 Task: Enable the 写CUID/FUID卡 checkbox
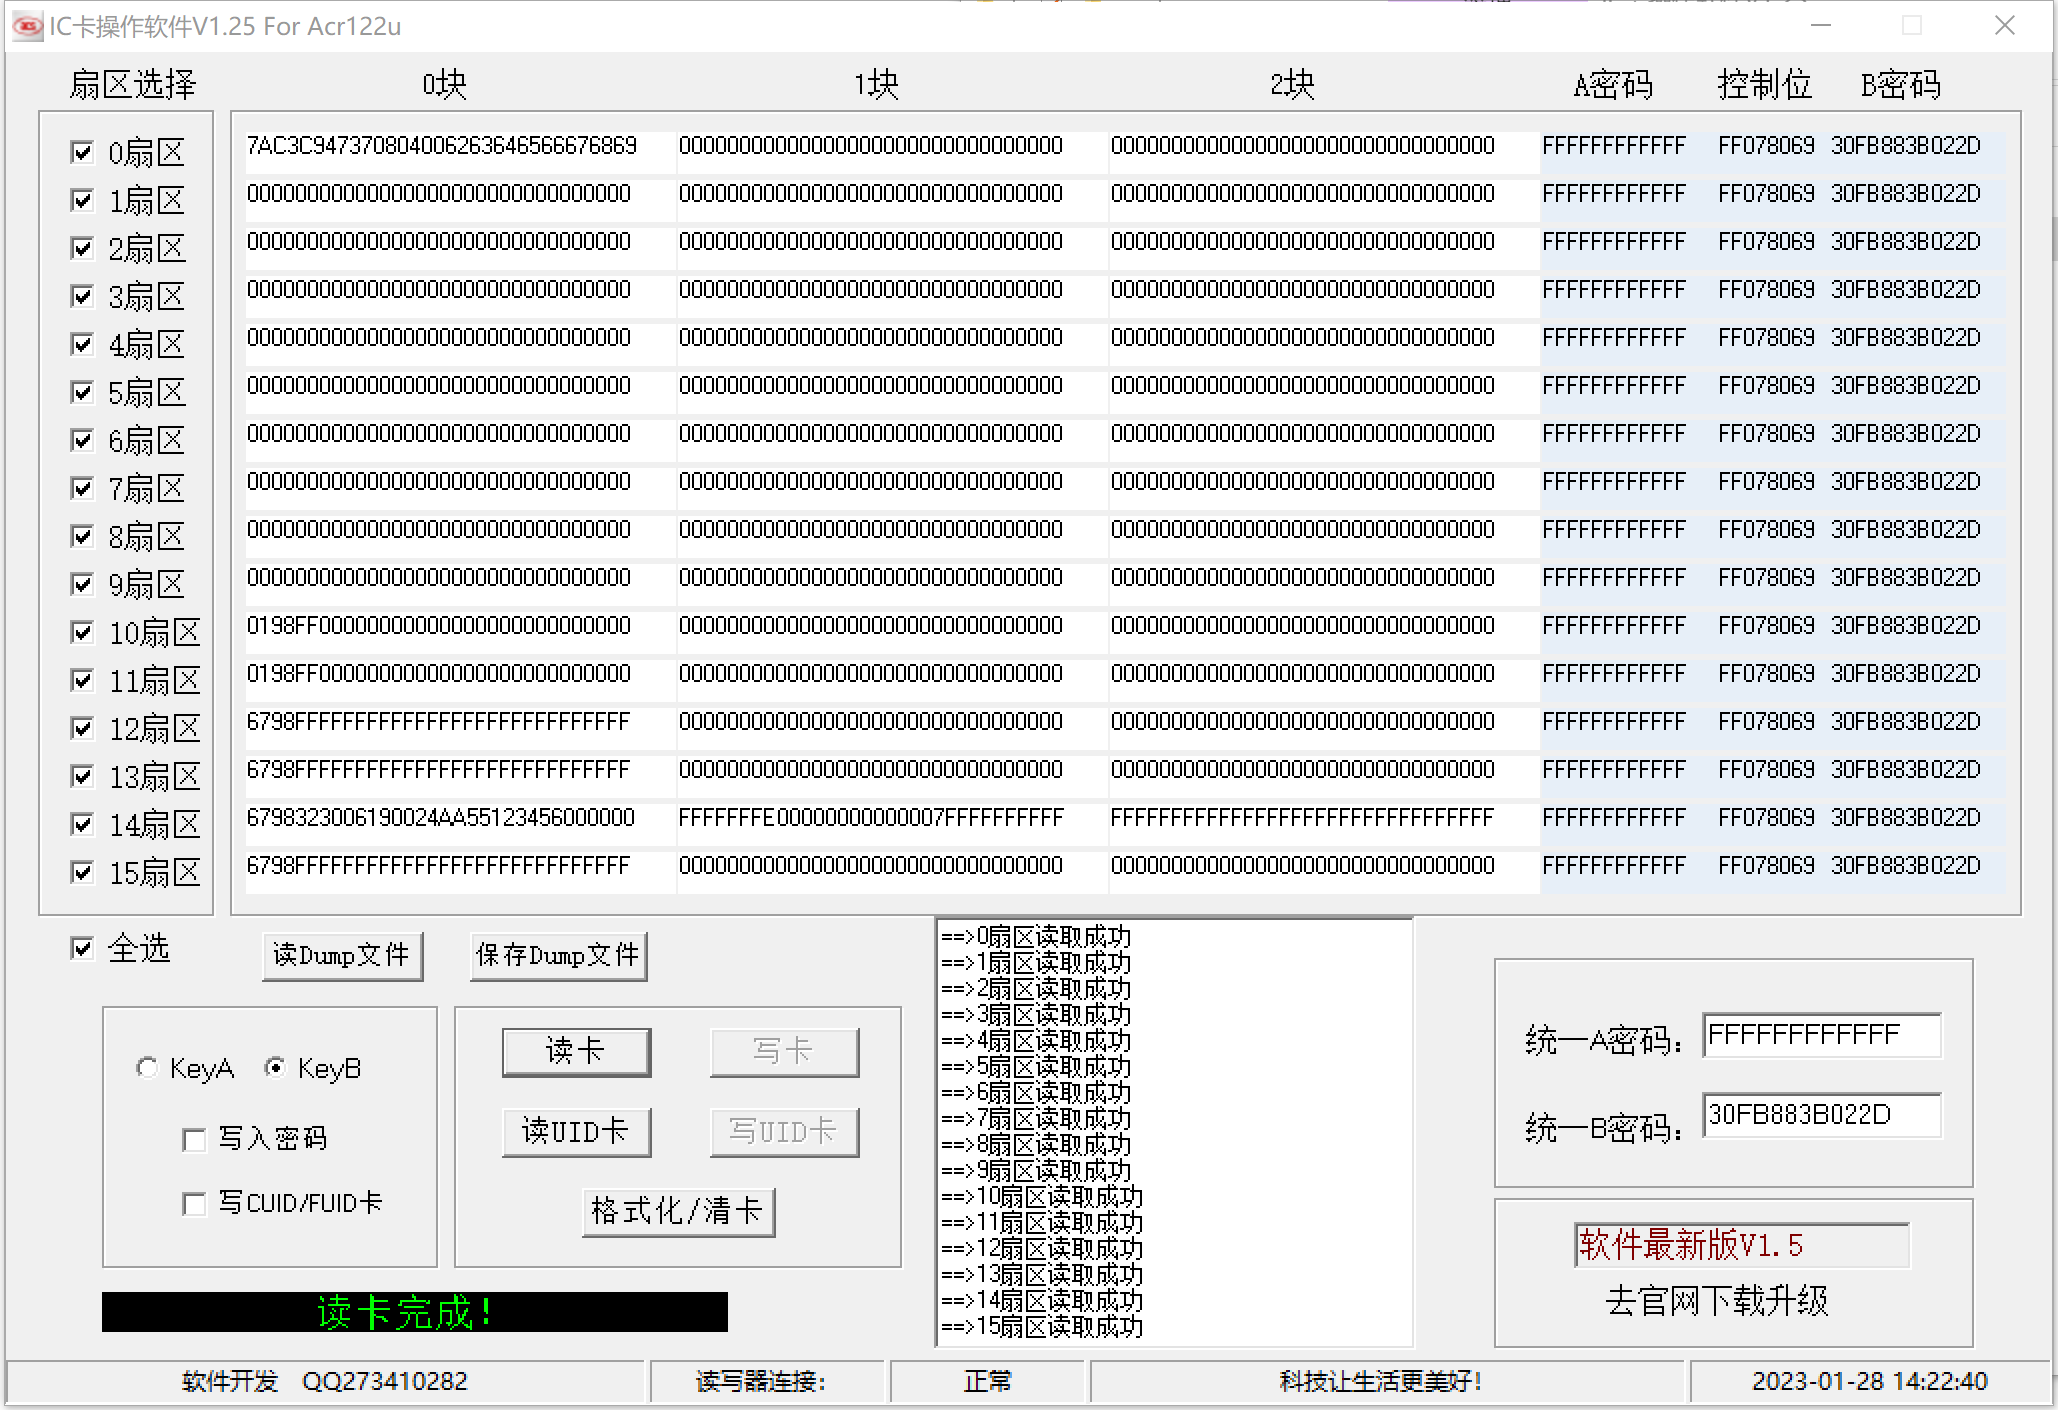point(194,1204)
